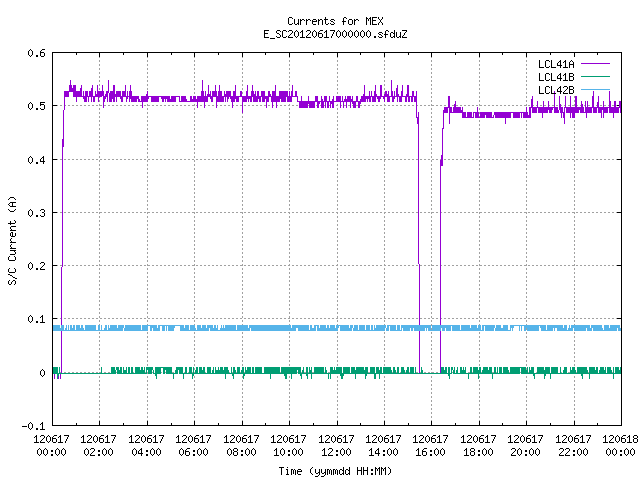
Task: Click x-axis tick label 04:00
Action: [146, 452]
